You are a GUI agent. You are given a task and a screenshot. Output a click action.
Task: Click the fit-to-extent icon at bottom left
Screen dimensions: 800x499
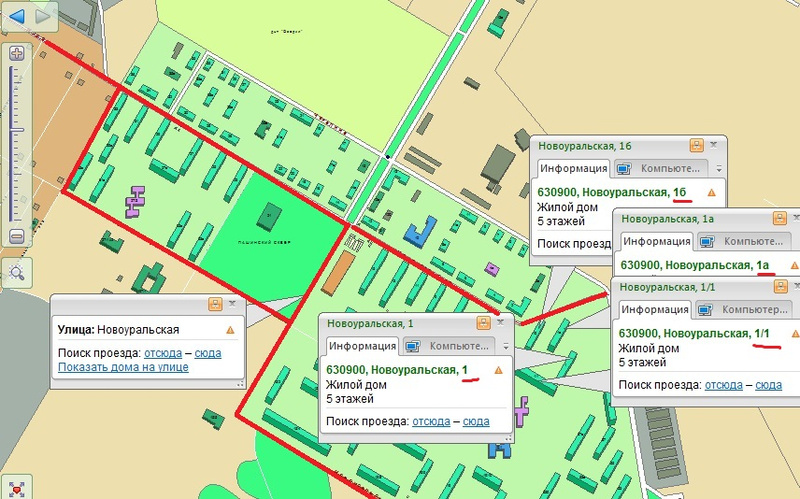[16, 489]
